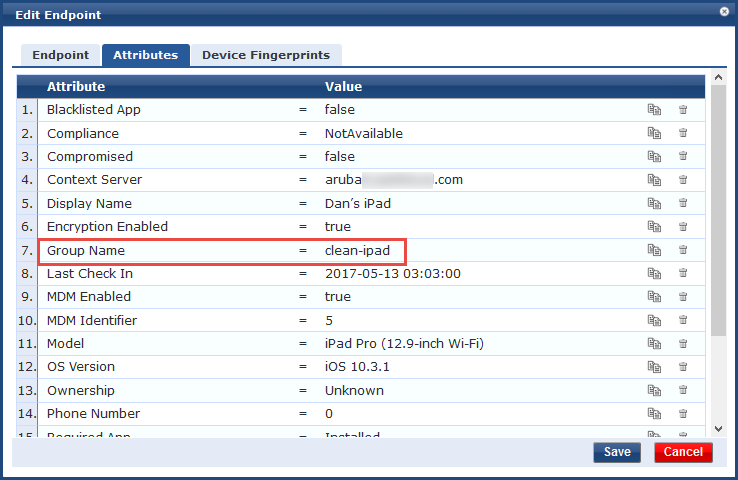Delete the Display Name attribute row
The image size is (738, 480).
click(683, 203)
